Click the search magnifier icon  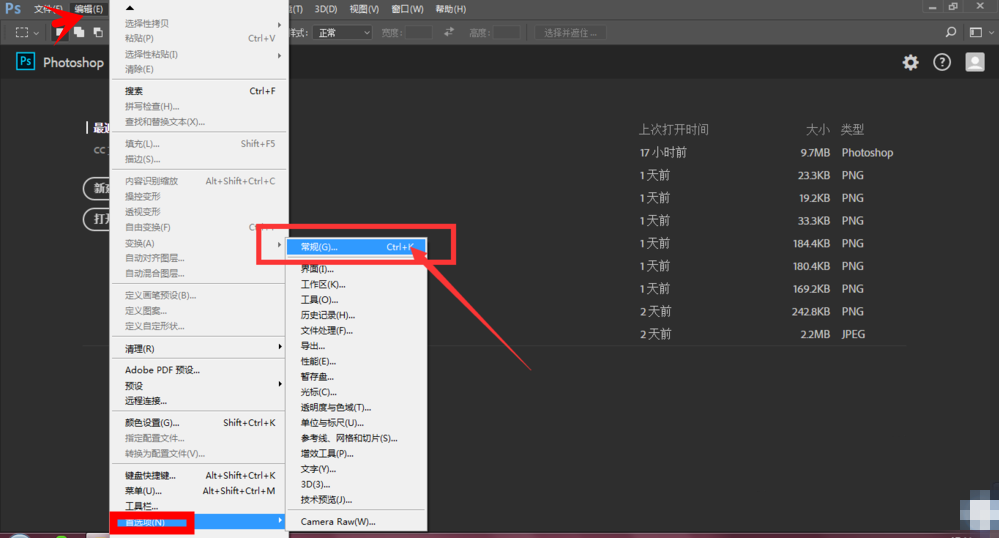tap(950, 32)
